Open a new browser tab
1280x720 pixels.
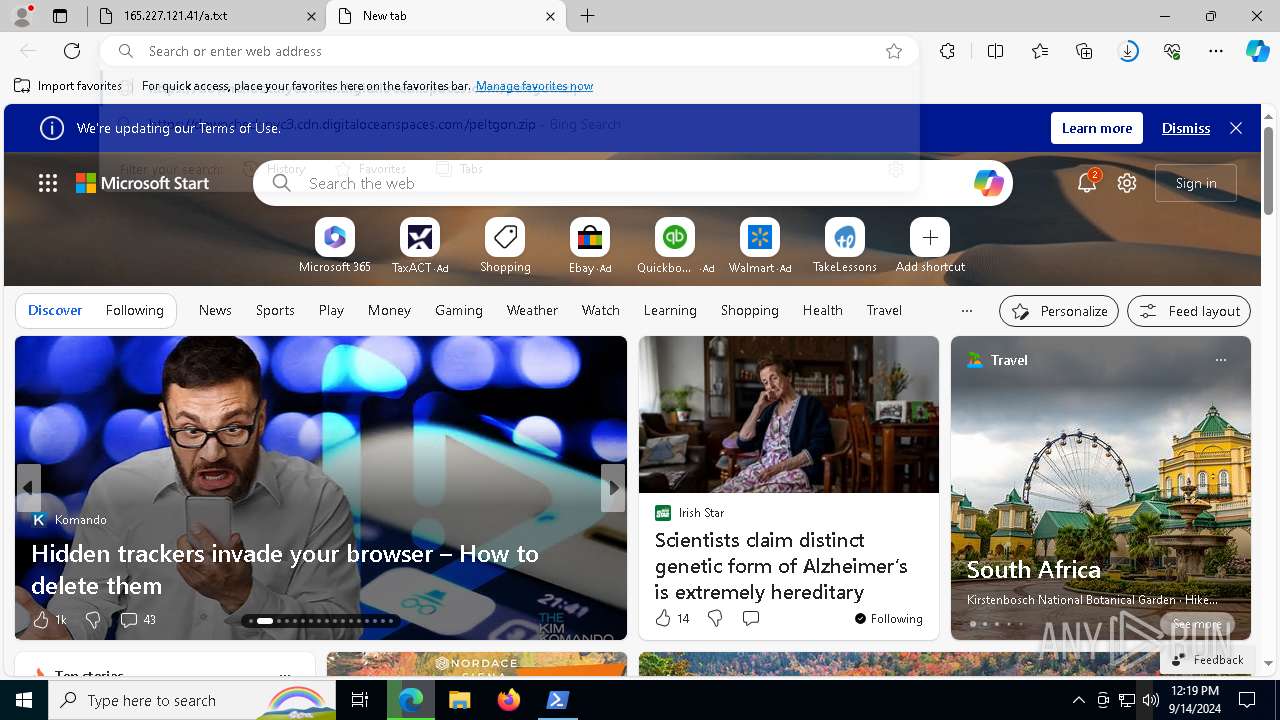coord(588,16)
